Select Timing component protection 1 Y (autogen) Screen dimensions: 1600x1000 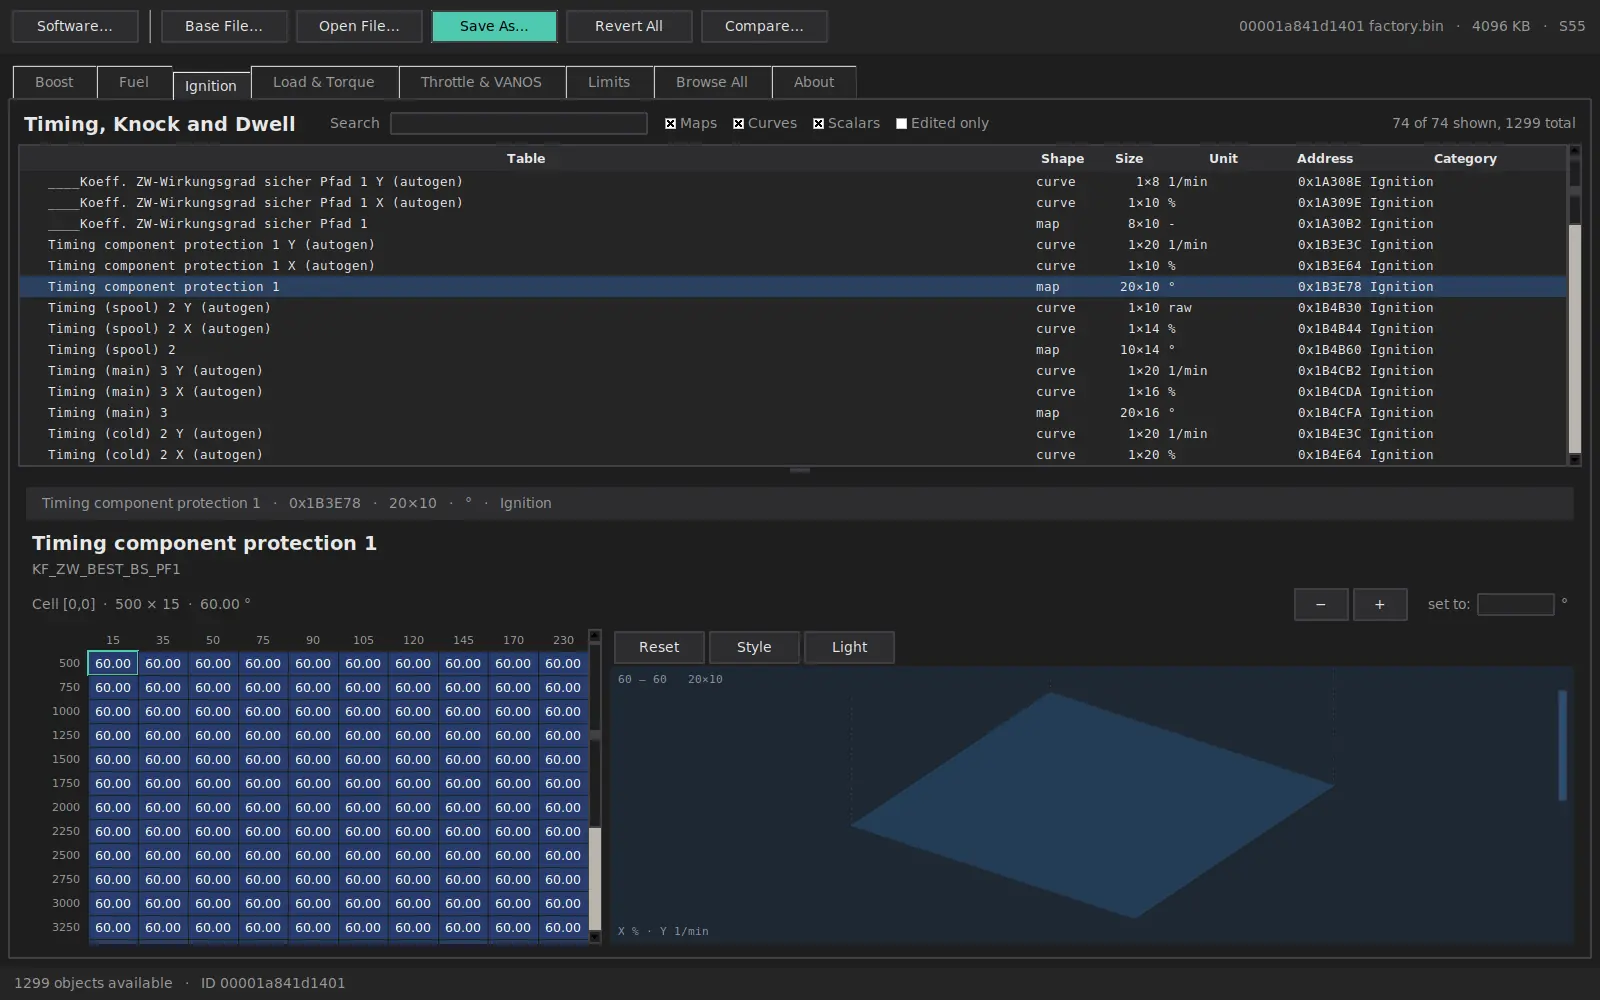tap(793, 245)
